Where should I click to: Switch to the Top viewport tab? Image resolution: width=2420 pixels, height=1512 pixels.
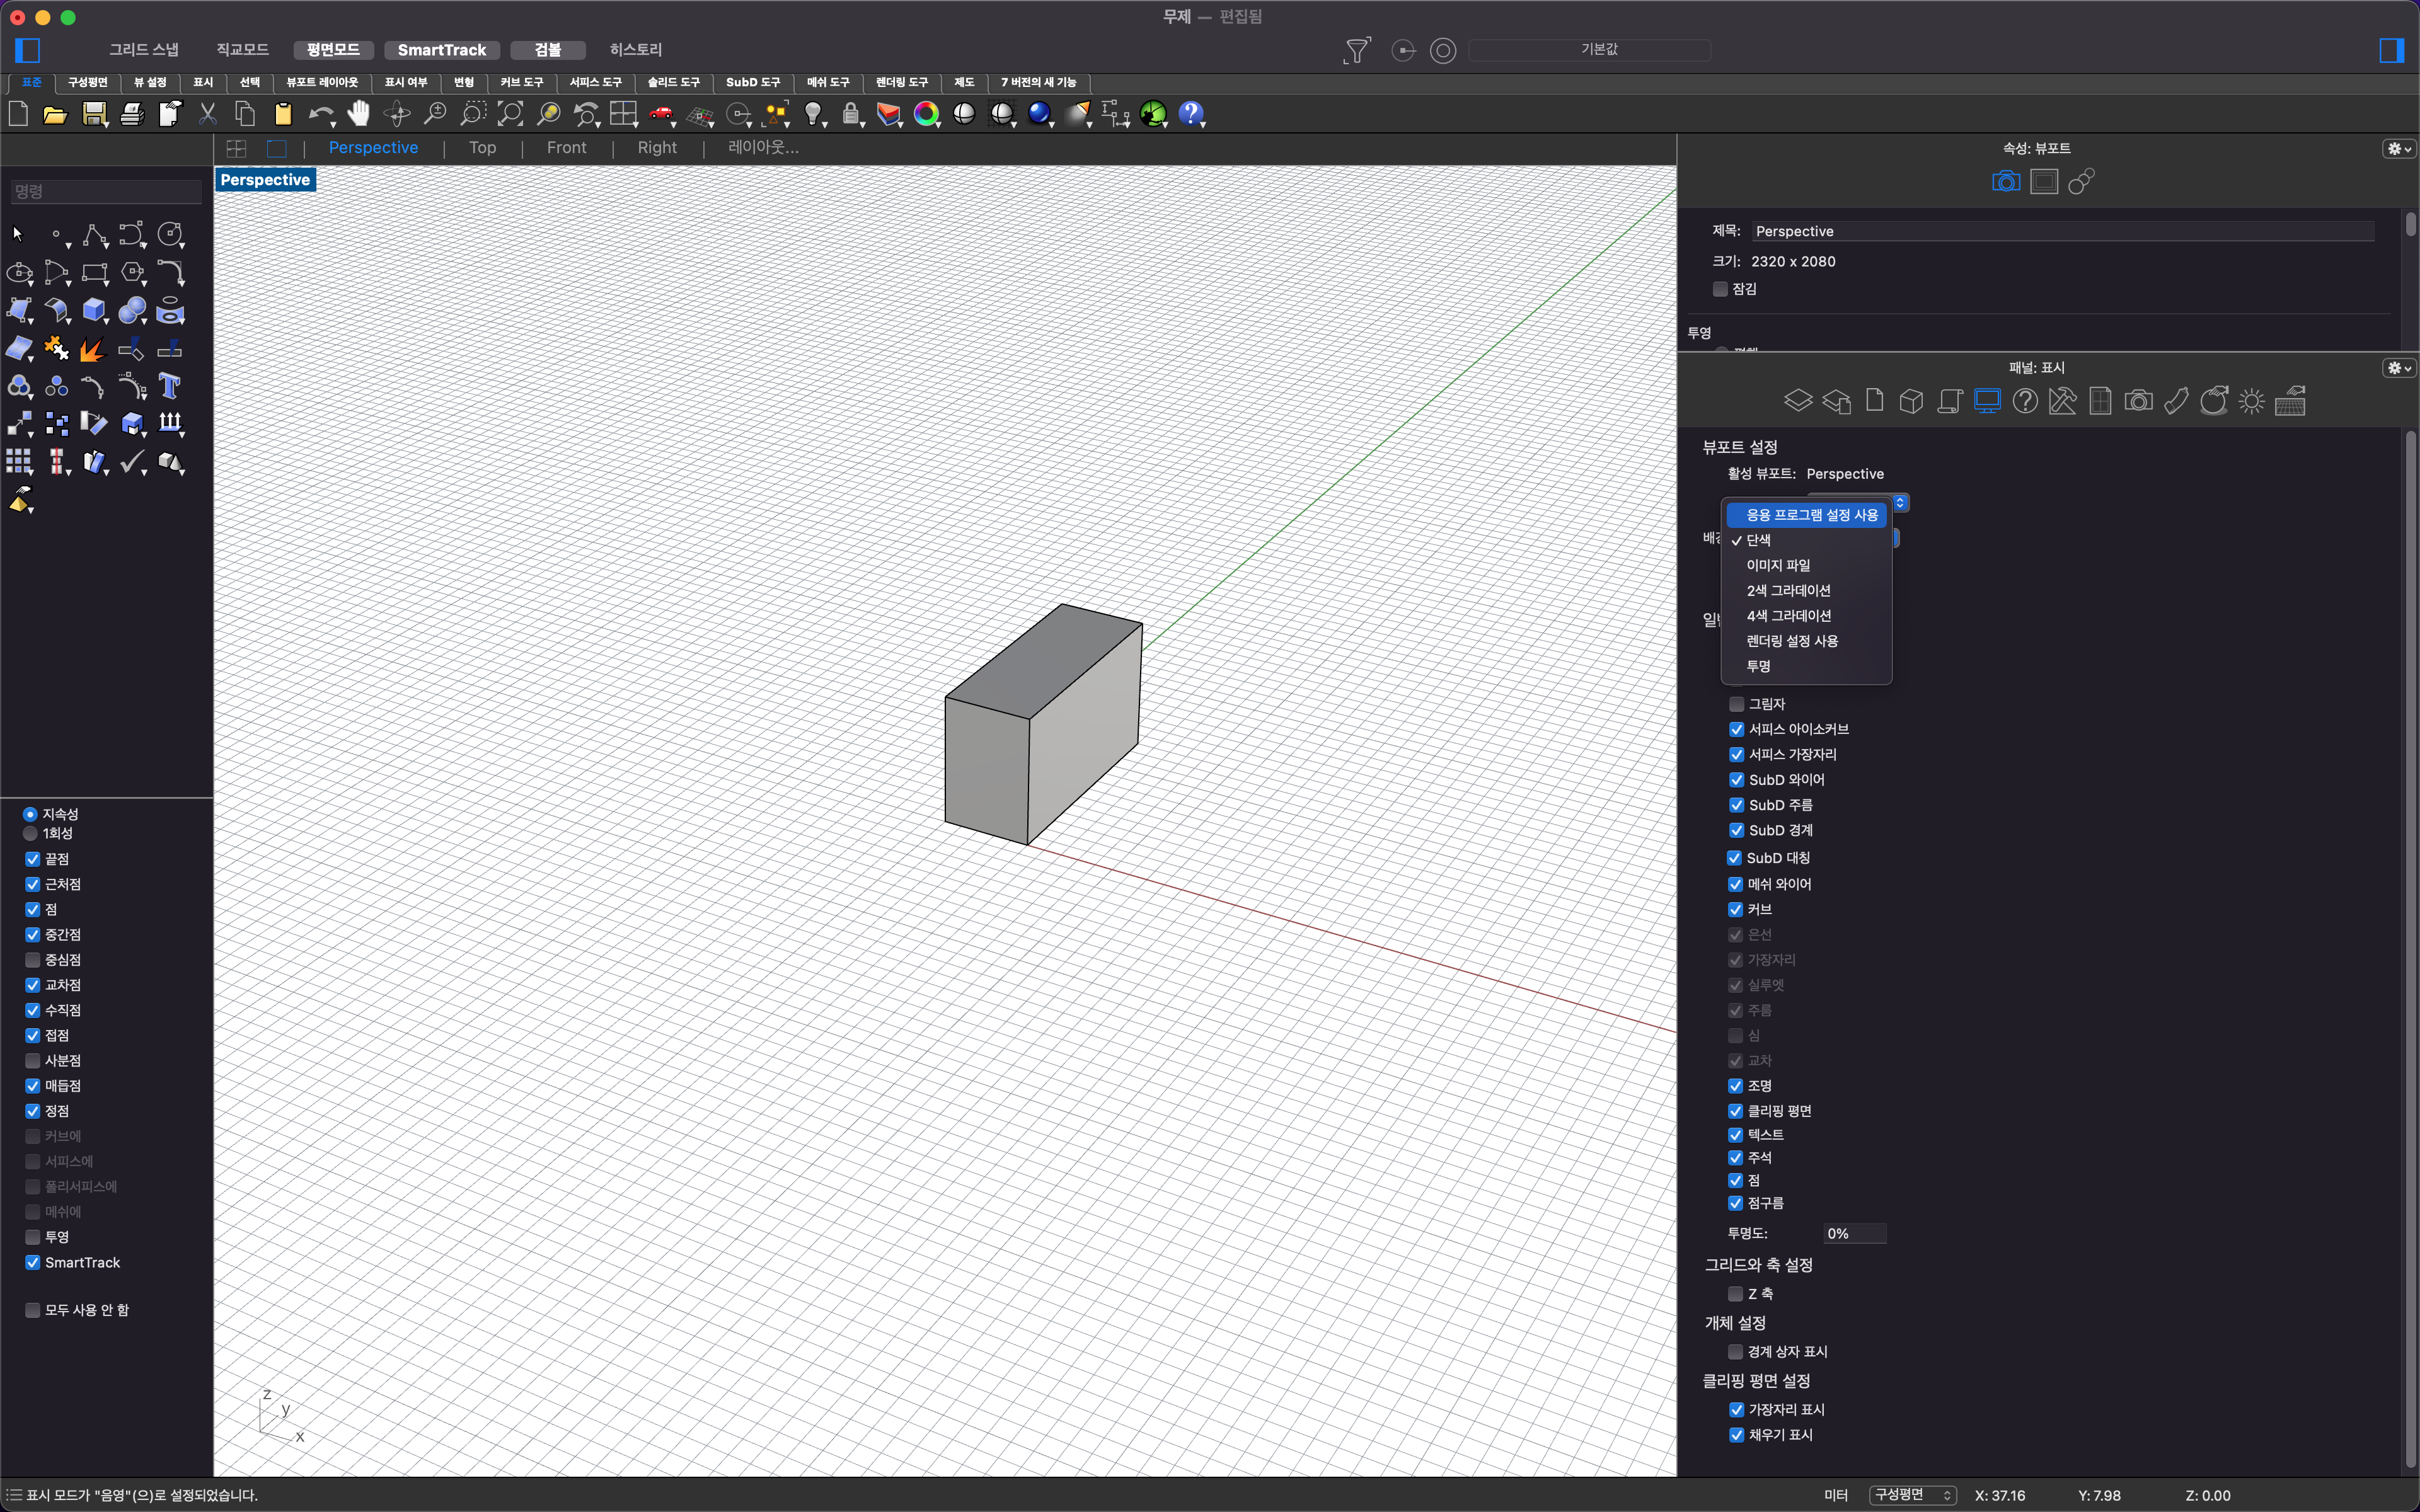(482, 148)
